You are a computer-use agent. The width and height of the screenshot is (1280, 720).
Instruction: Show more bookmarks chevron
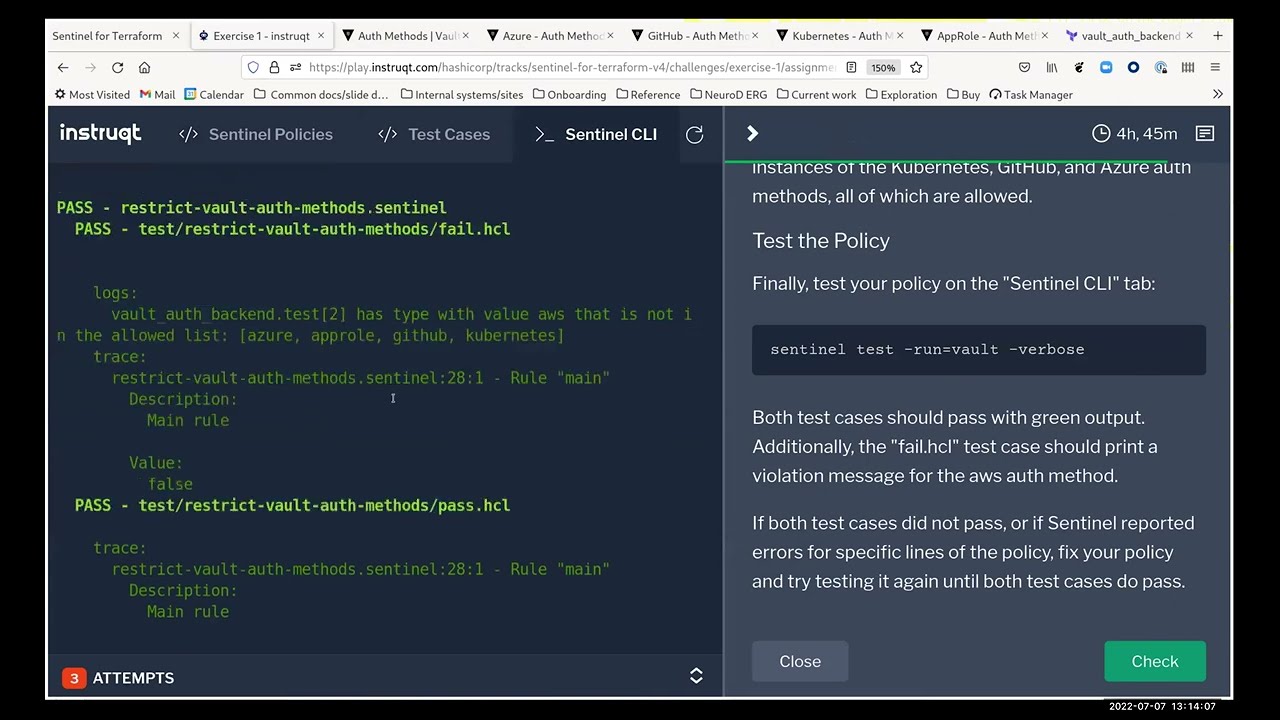[1217, 94]
